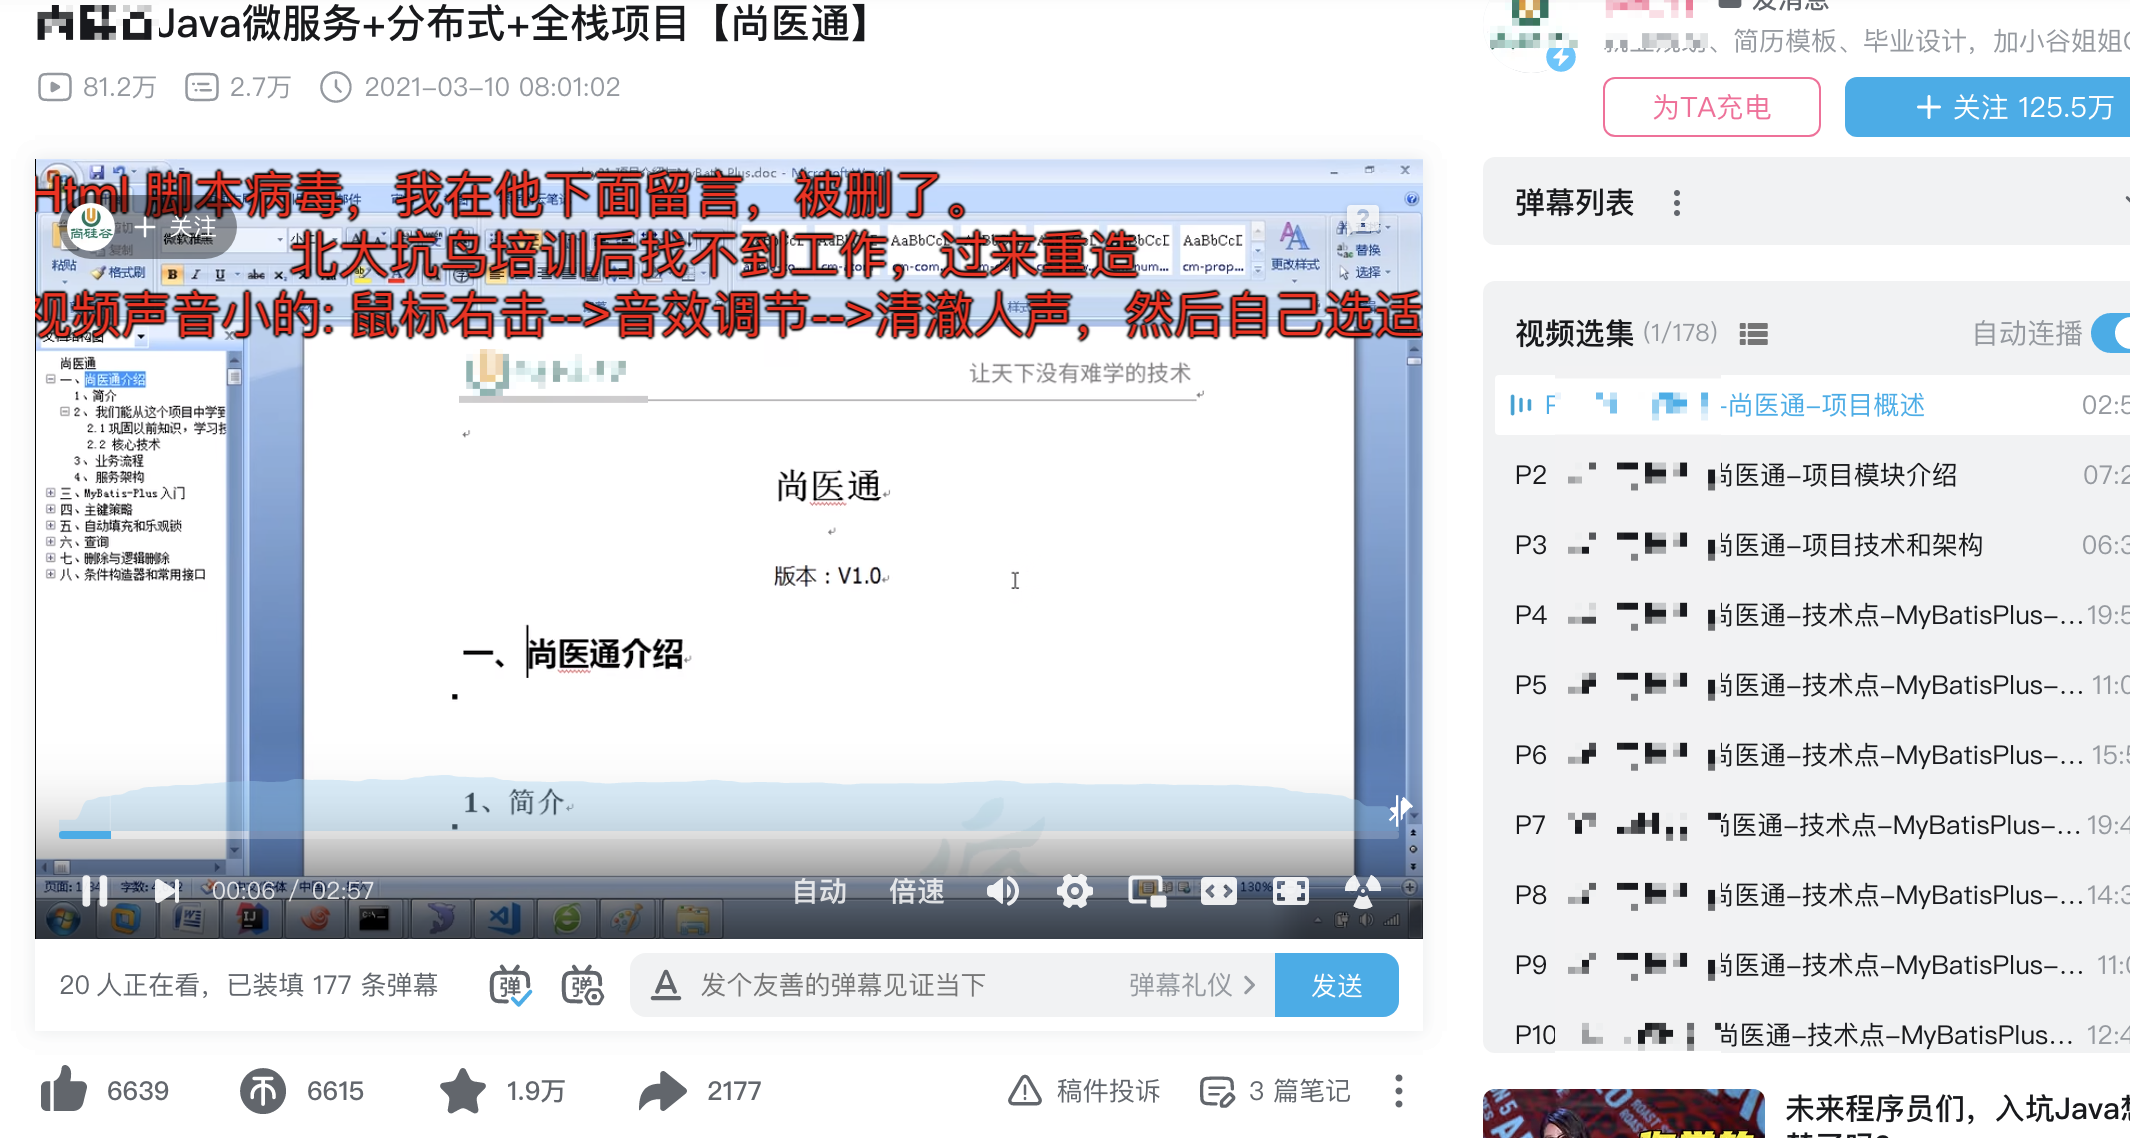The height and width of the screenshot is (1138, 2130).
Task: Open the 弹幕列表 options dots
Action: pyautogui.click(x=1677, y=203)
